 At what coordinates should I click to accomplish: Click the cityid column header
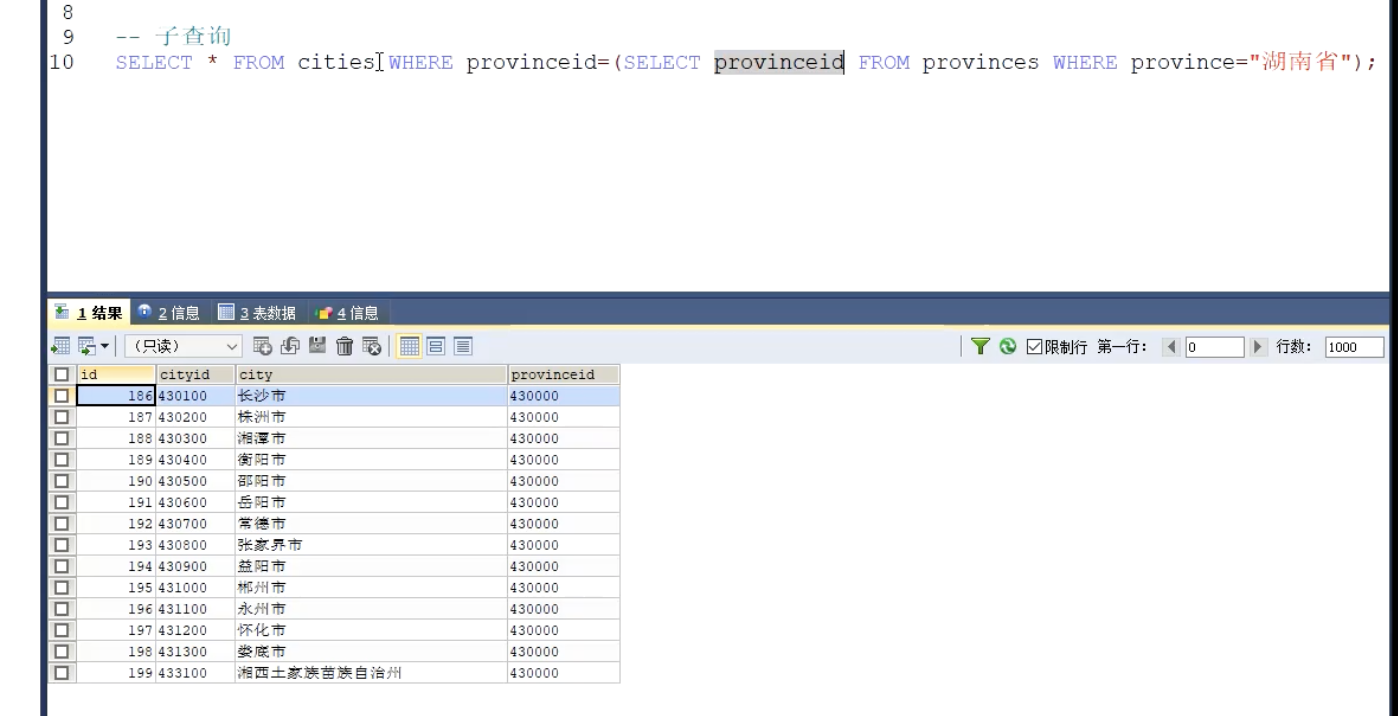click(x=195, y=375)
